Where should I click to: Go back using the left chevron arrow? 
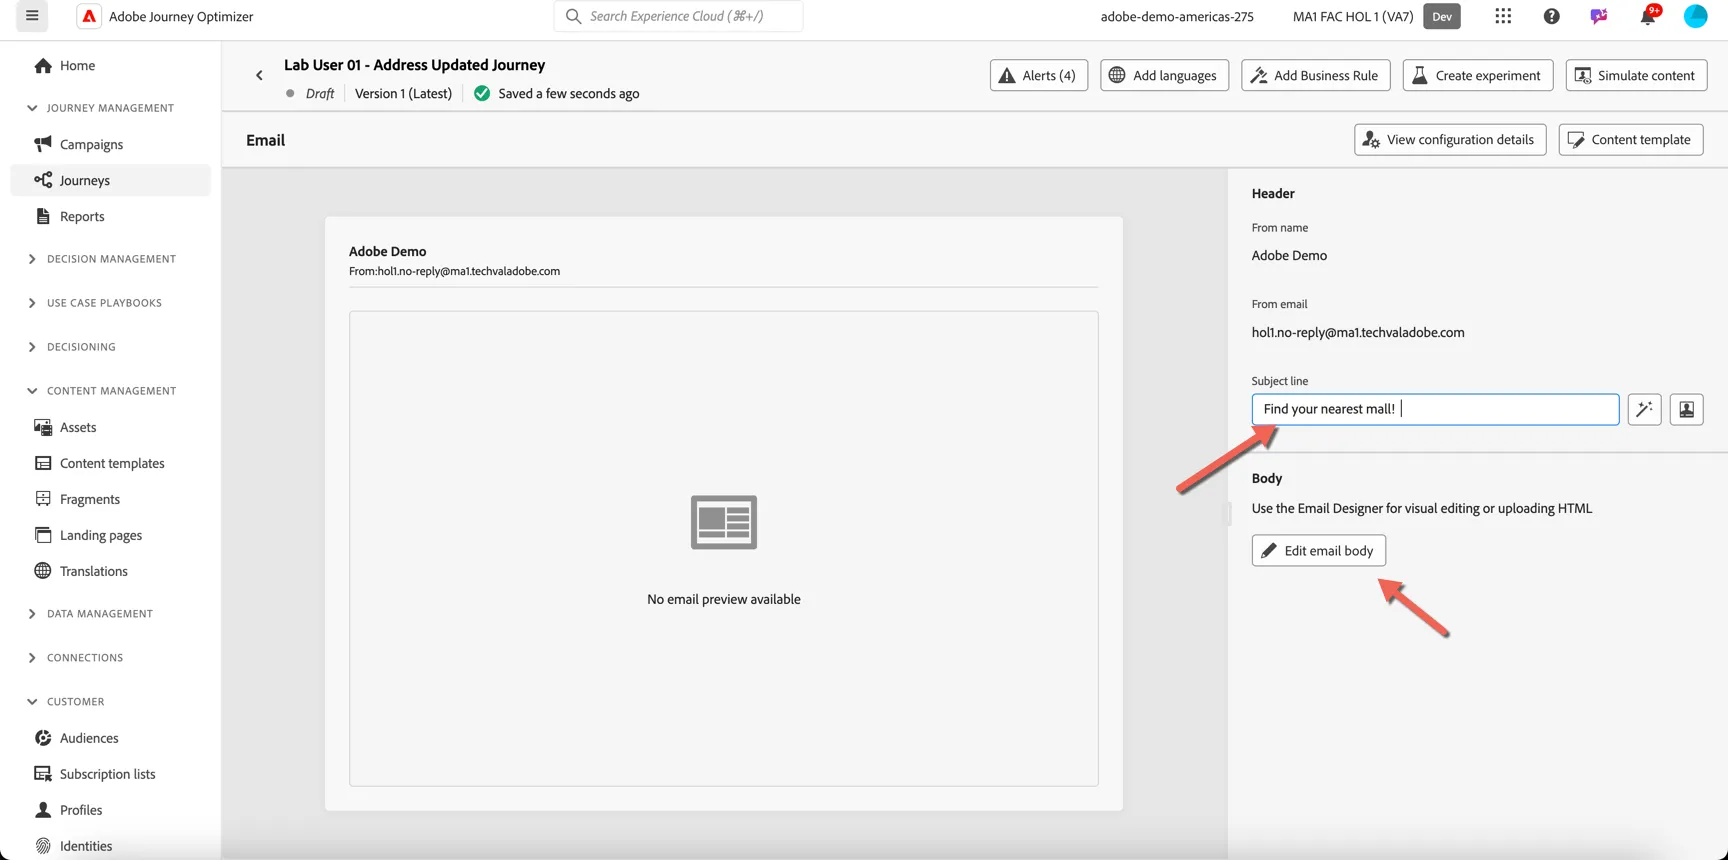(x=259, y=75)
